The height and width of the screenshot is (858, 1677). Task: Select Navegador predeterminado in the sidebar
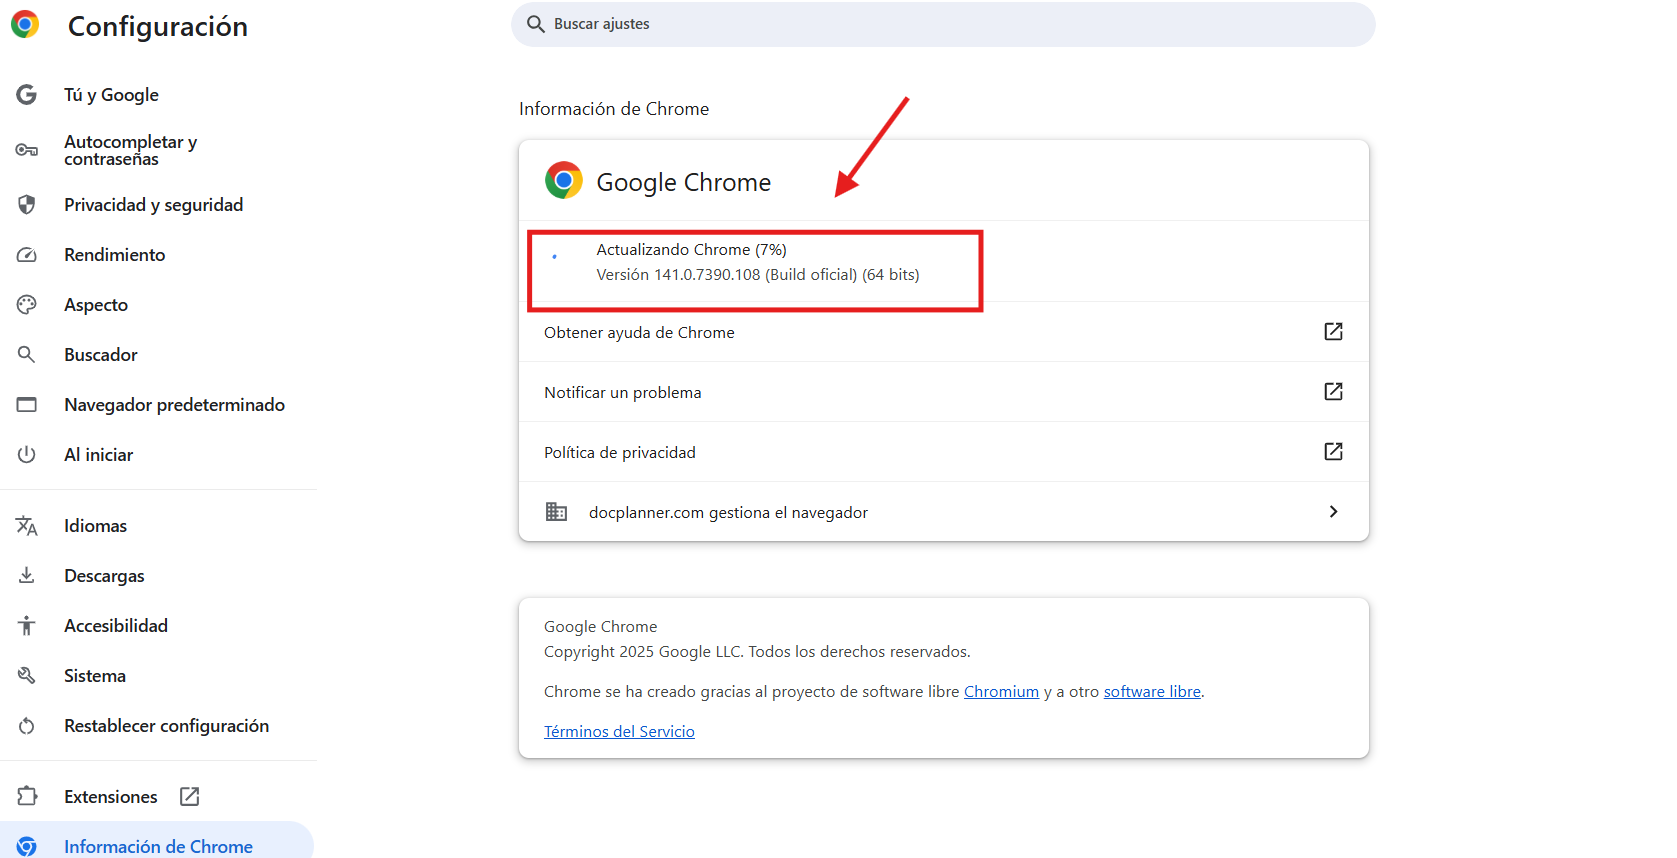click(174, 405)
